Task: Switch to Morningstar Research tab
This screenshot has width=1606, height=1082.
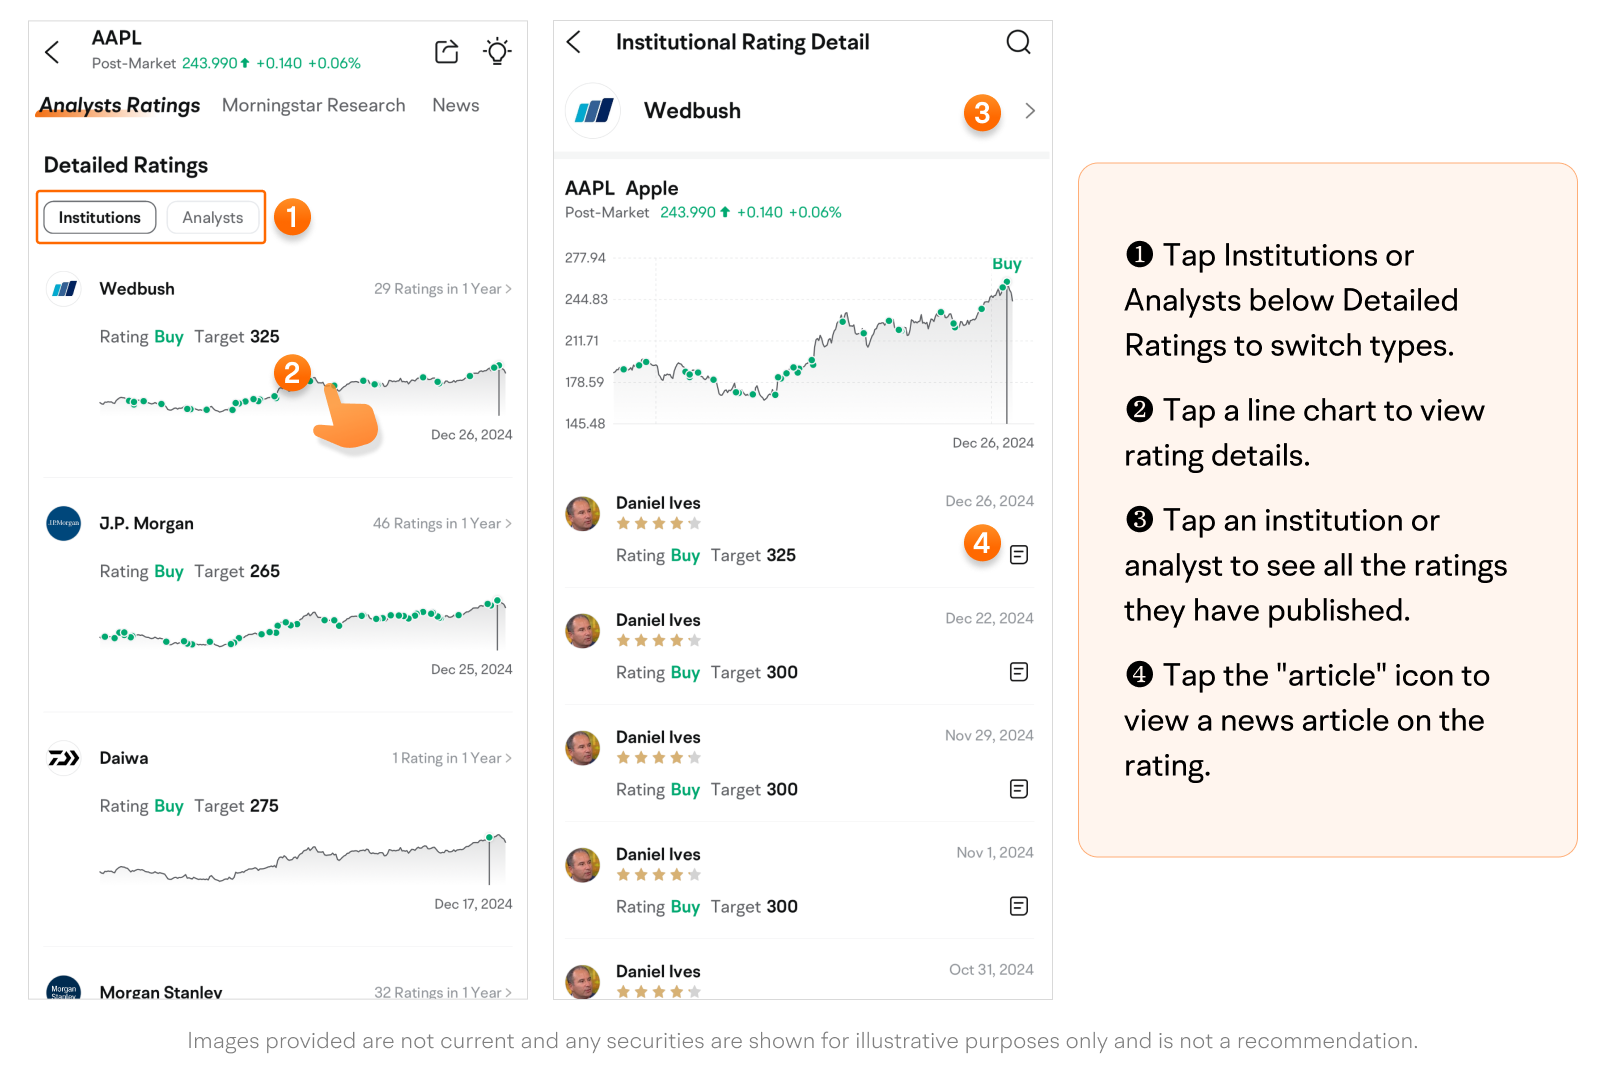Action: pos(313,106)
